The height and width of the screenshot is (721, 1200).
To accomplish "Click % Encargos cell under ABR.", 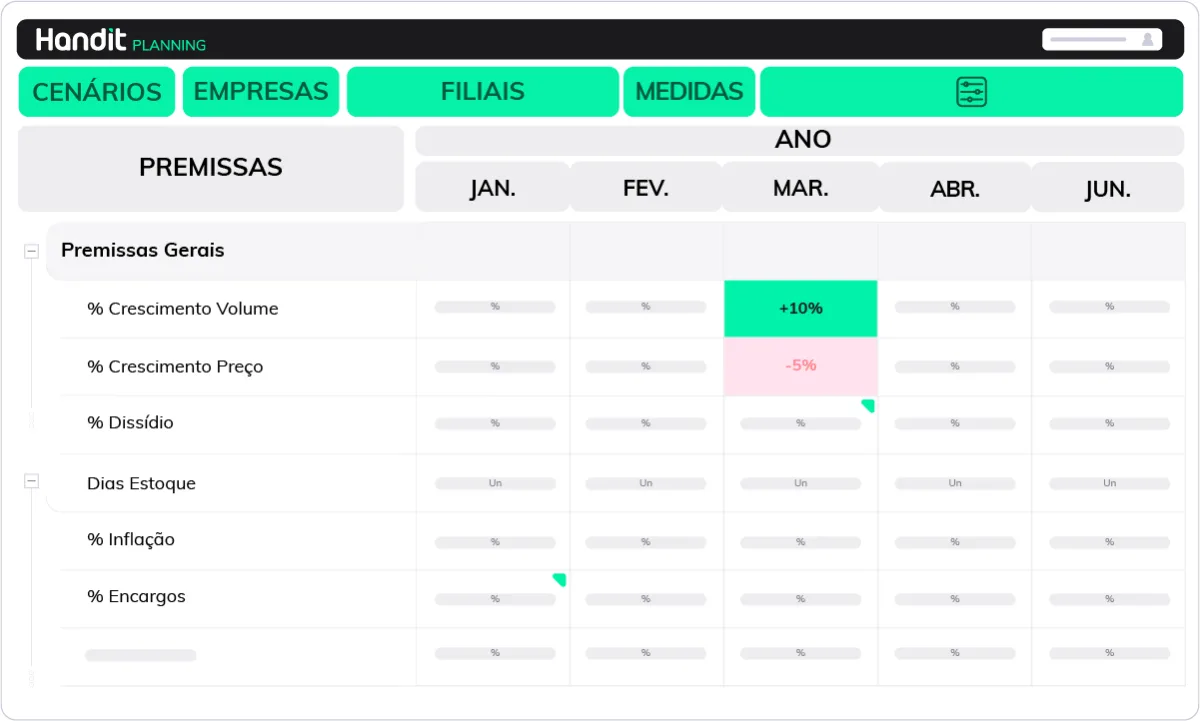I will 955,599.
